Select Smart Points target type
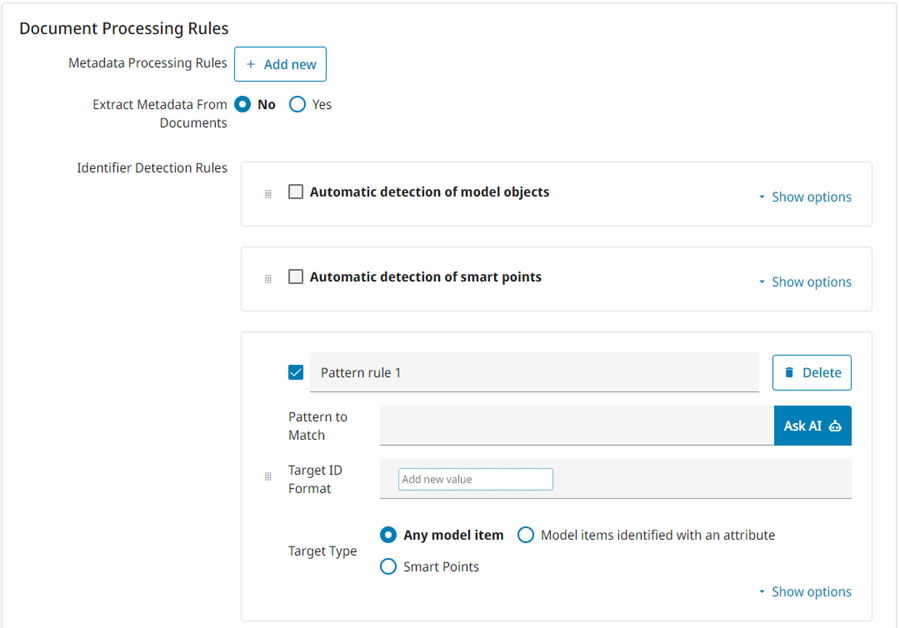Viewport: 900px width, 628px height. 389,567
